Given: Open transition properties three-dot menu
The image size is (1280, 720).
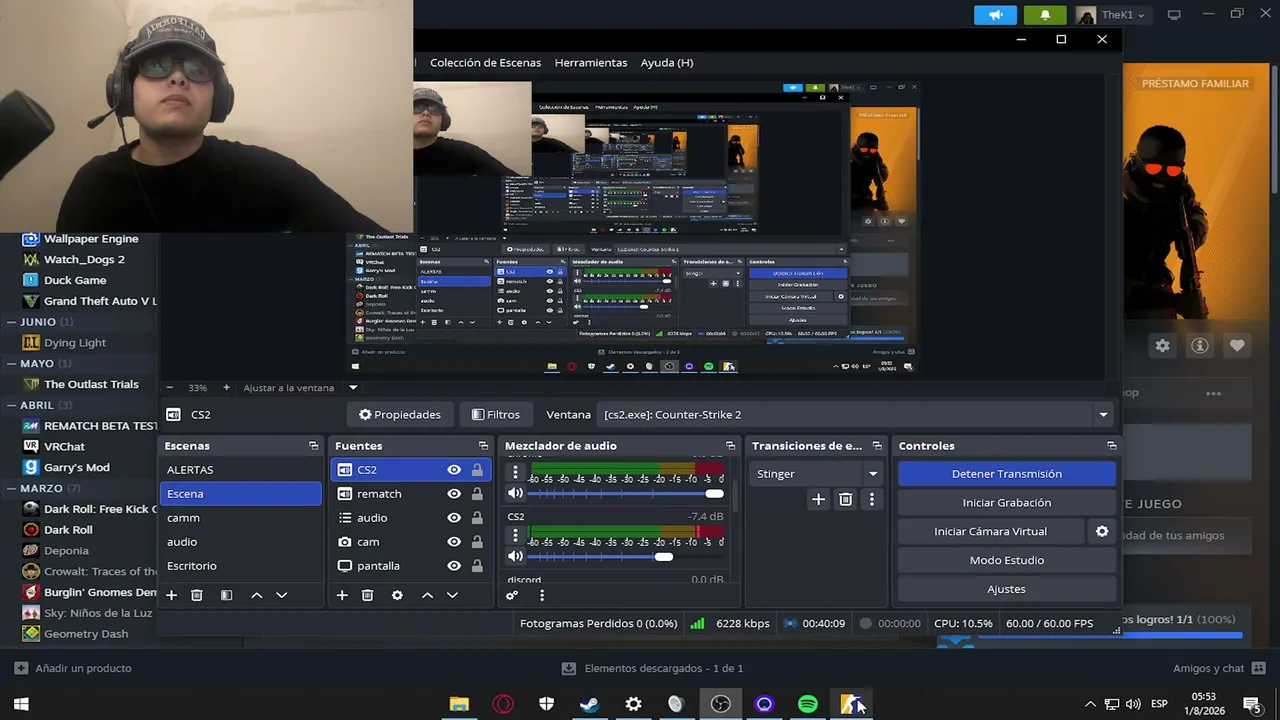Looking at the screenshot, I should [x=872, y=499].
